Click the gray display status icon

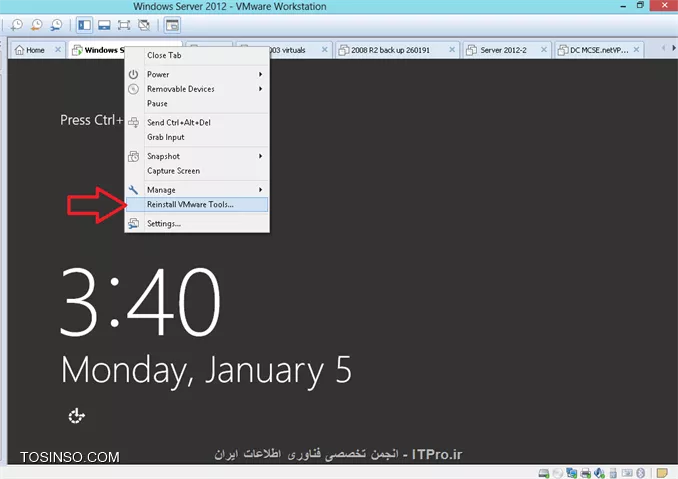point(627,473)
